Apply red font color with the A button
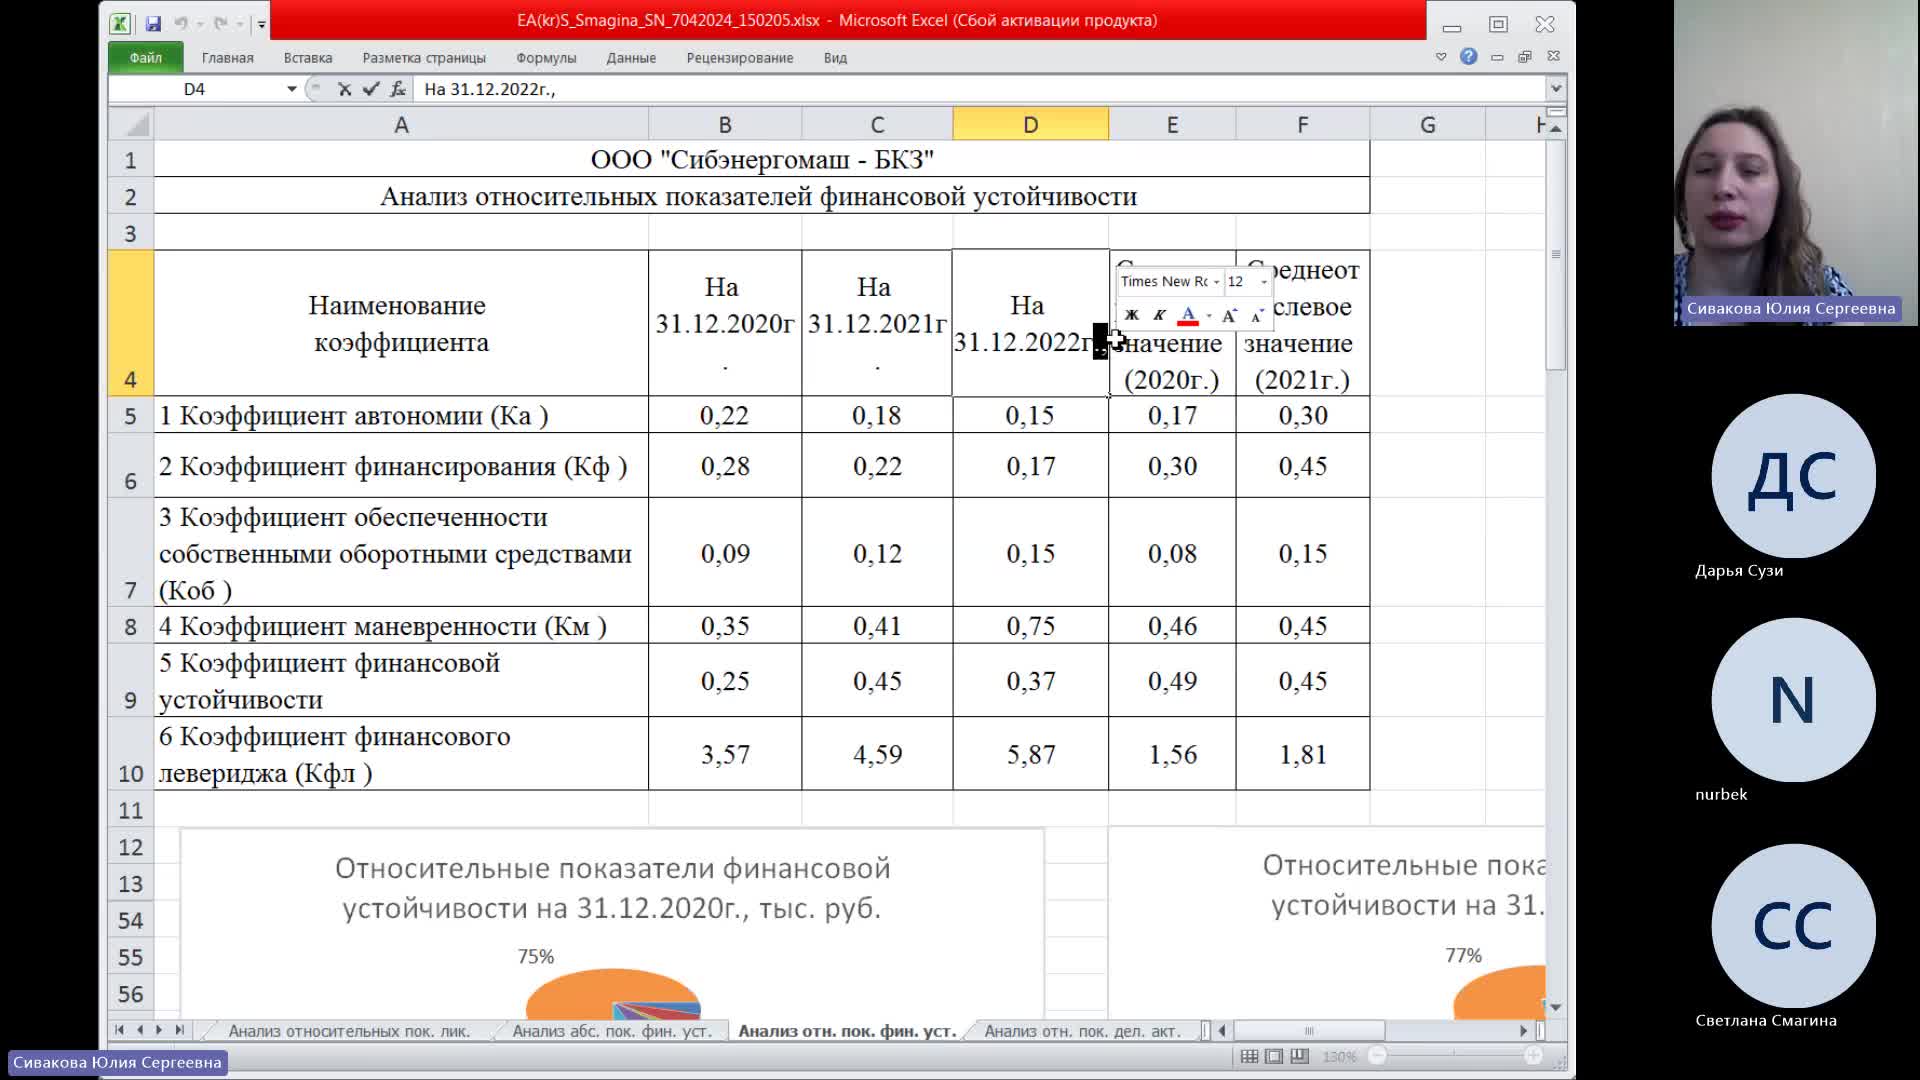The width and height of the screenshot is (1920, 1080). tap(1188, 315)
